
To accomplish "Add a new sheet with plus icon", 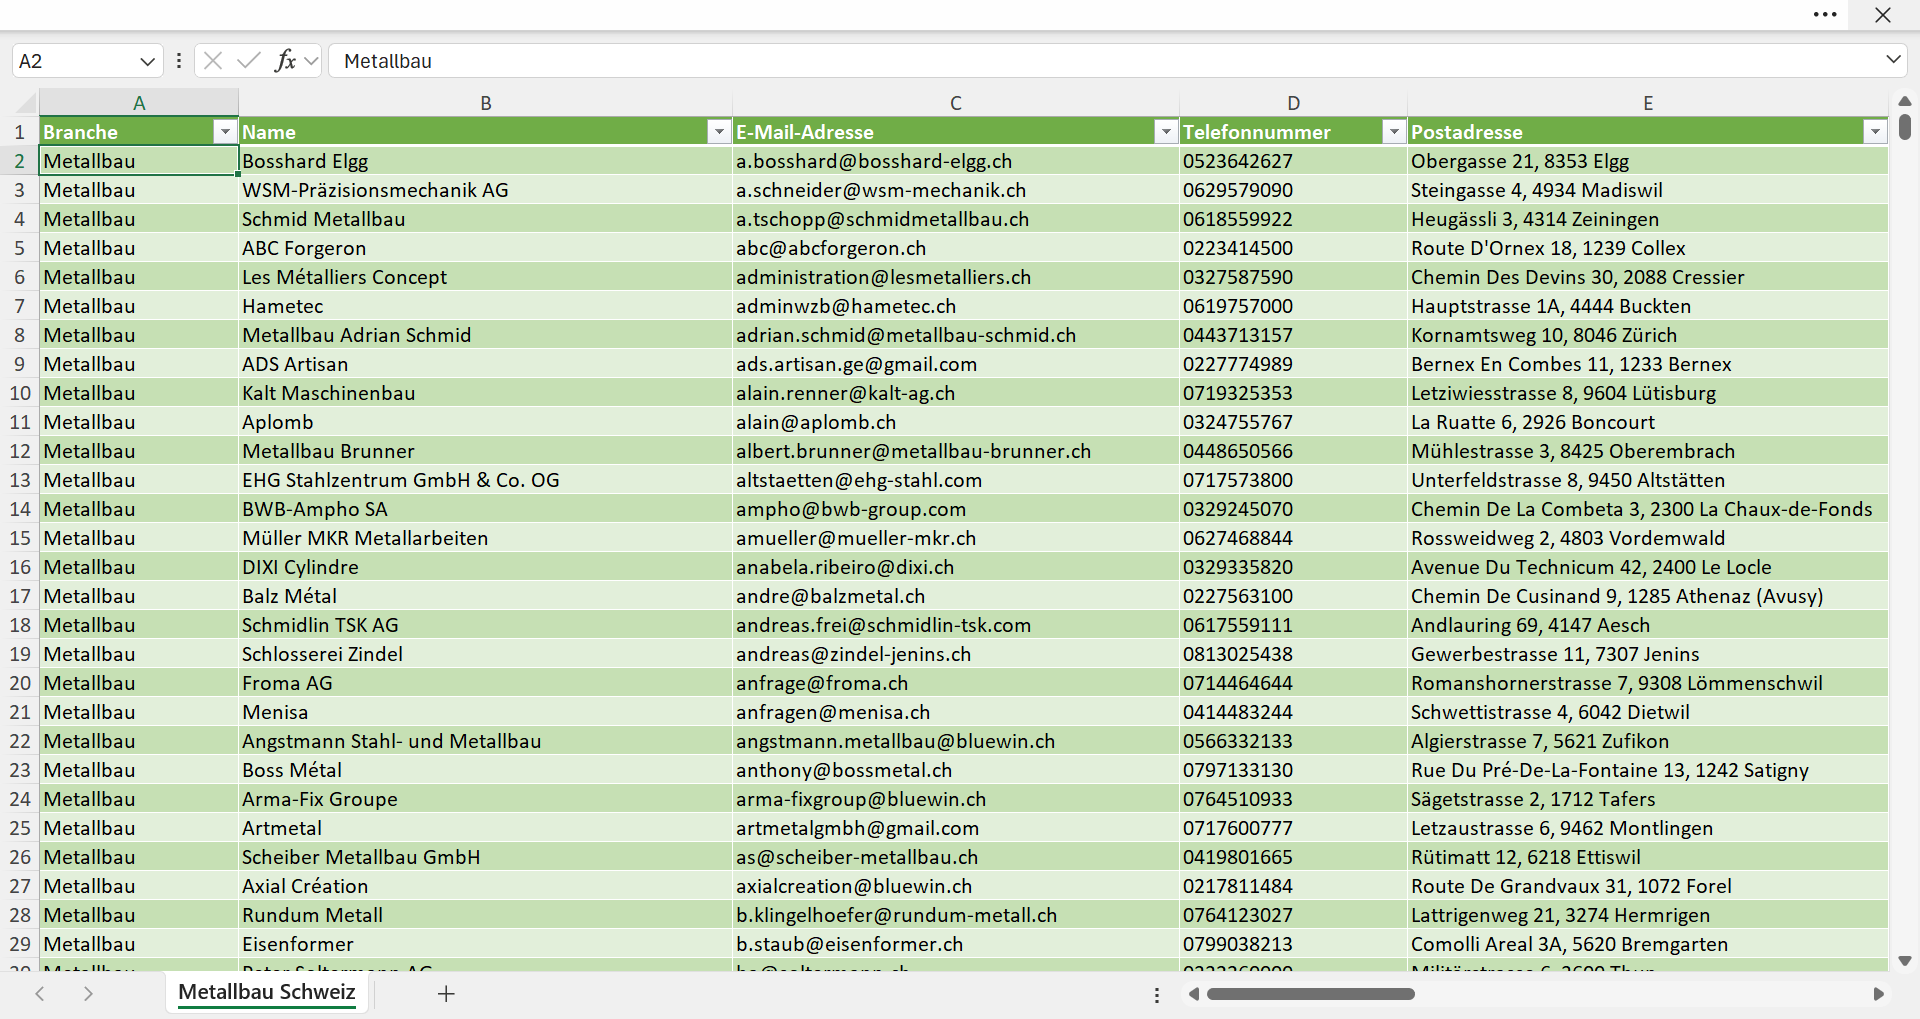I will [446, 994].
